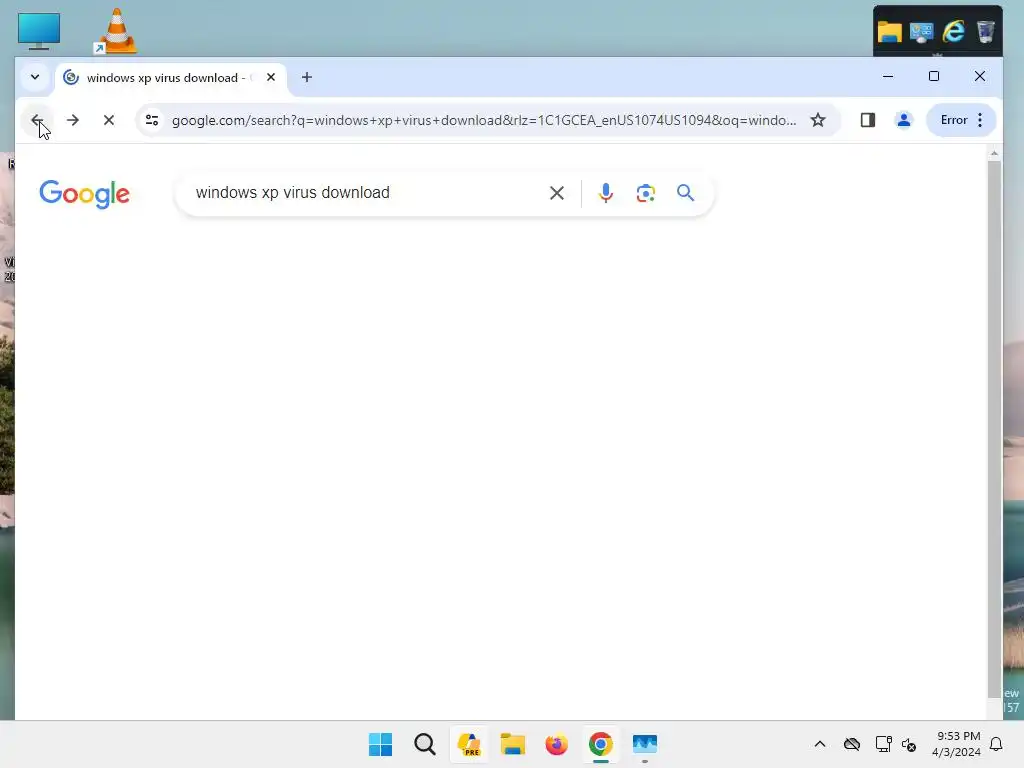The width and height of the screenshot is (1024, 768).
Task: Open muted volume tray icon
Action: point(909,744)
